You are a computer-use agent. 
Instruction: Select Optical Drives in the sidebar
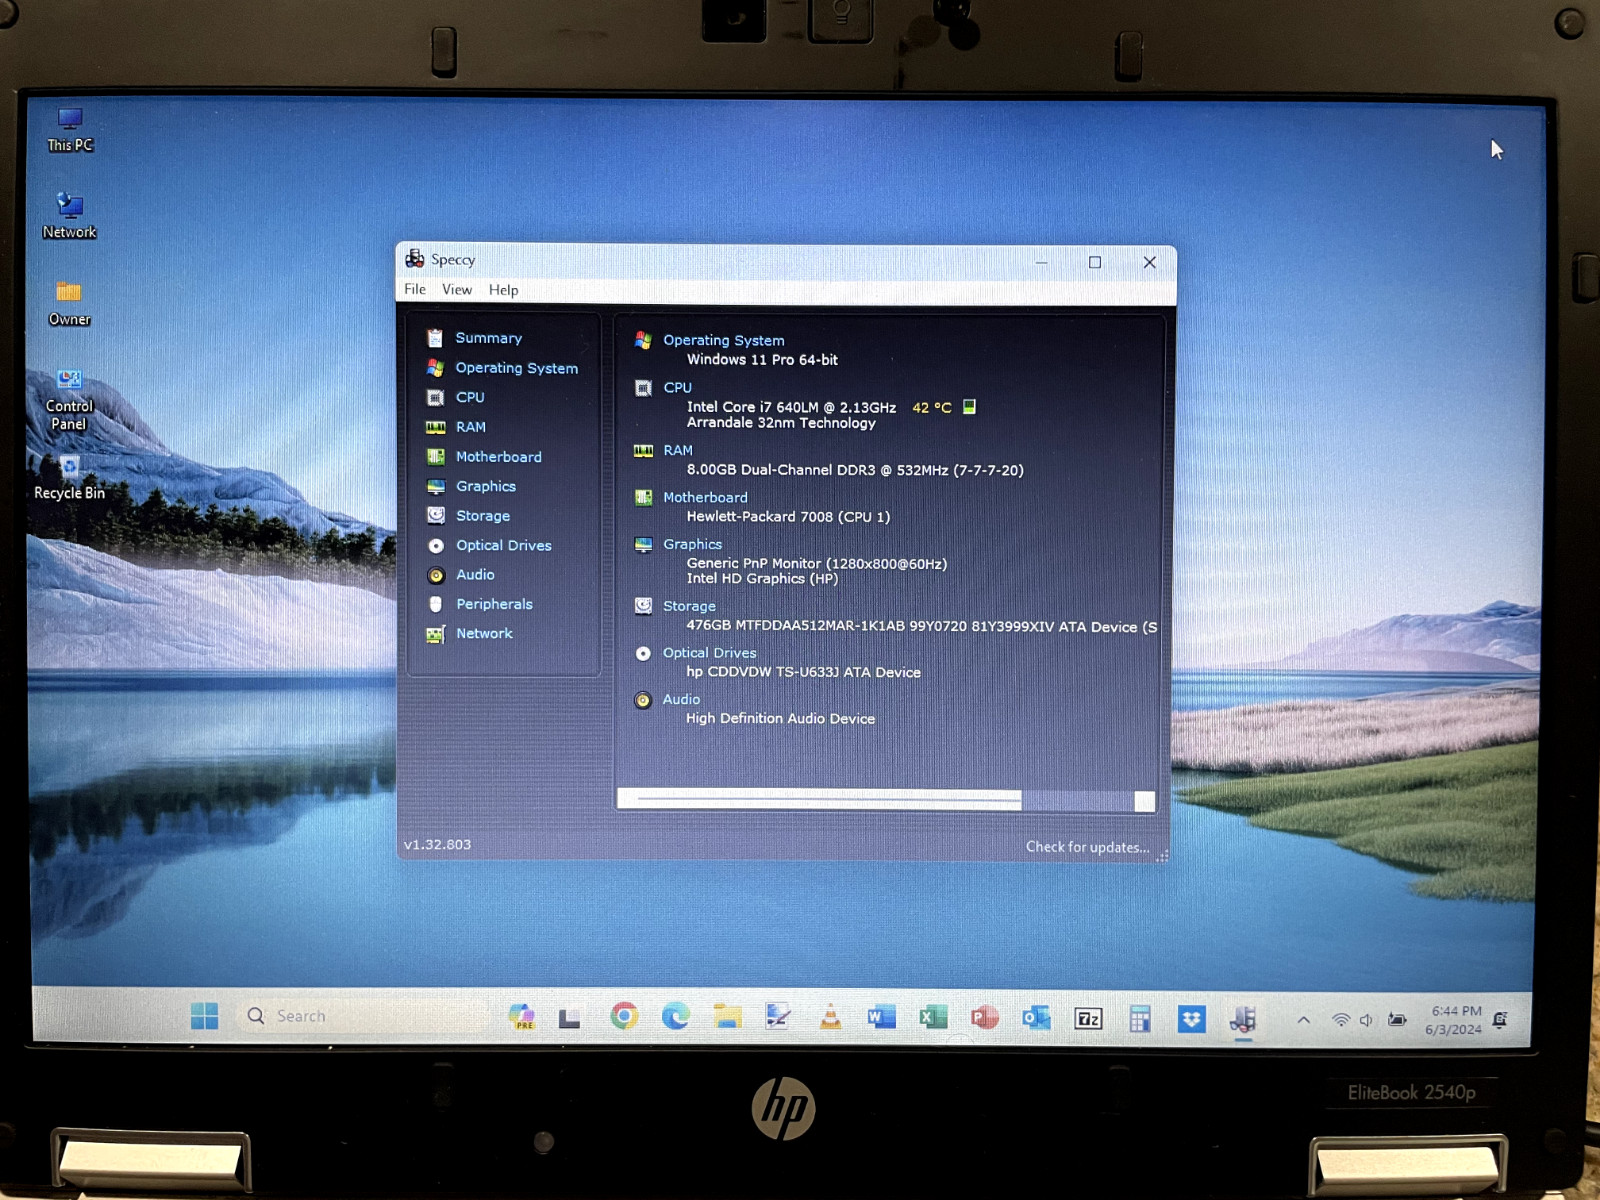[503, 545]
